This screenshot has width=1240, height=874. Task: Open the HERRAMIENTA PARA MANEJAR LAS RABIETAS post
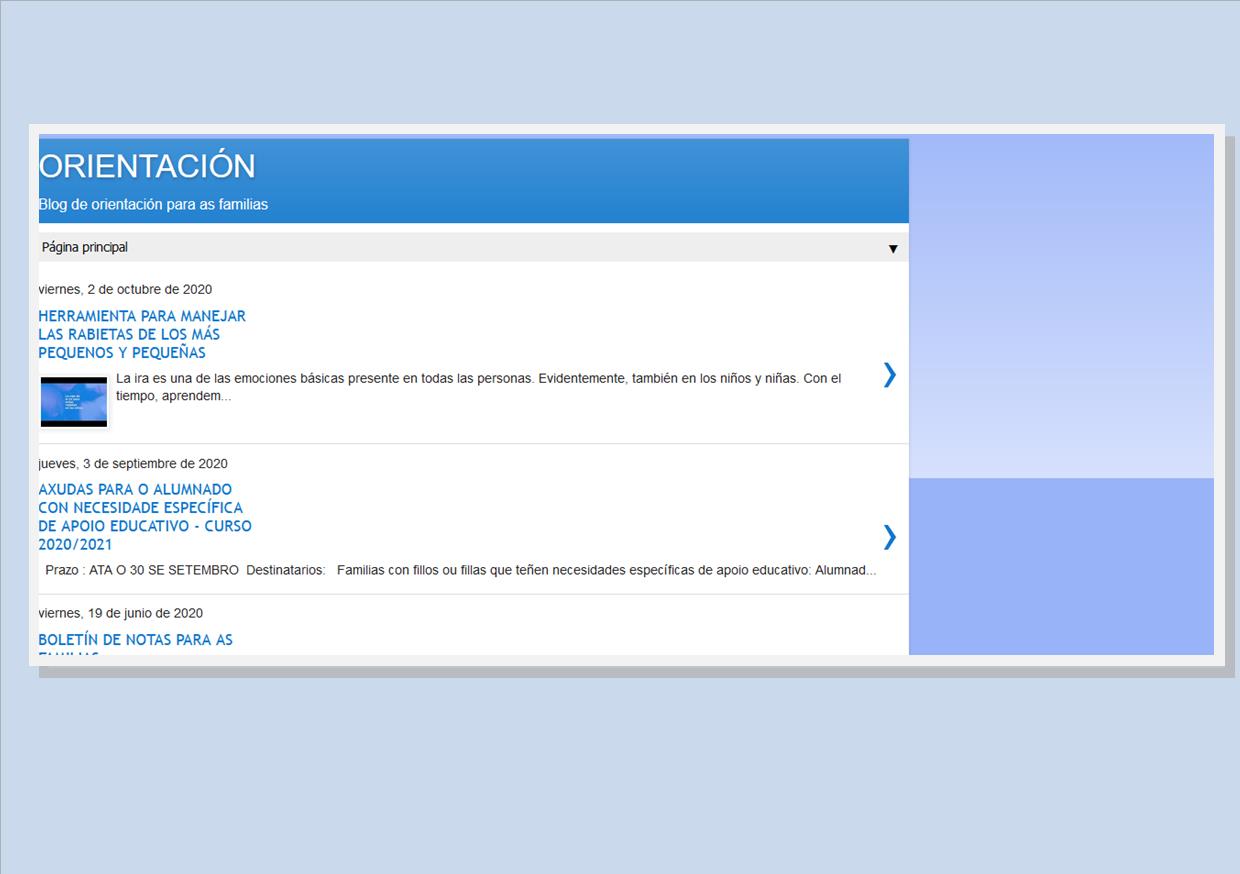(142, 334)
